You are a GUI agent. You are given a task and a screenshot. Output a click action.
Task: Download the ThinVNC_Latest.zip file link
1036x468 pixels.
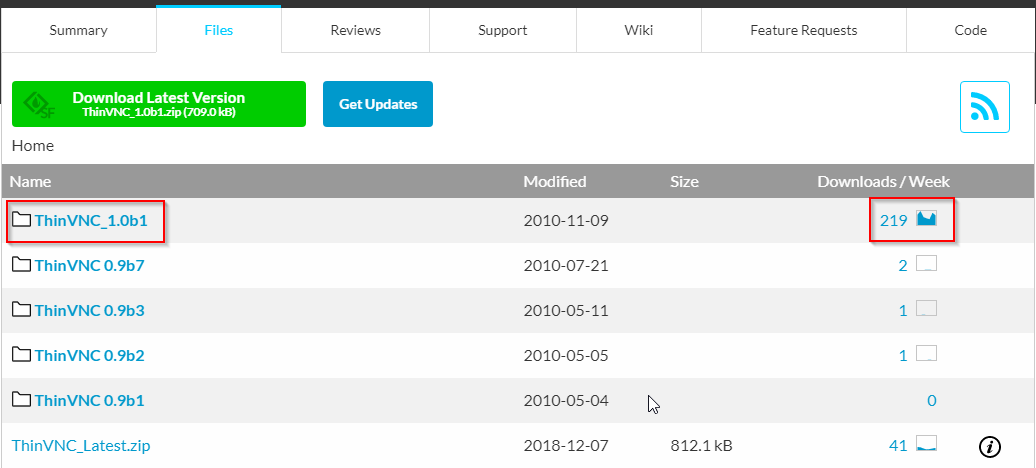pos(81,445)
